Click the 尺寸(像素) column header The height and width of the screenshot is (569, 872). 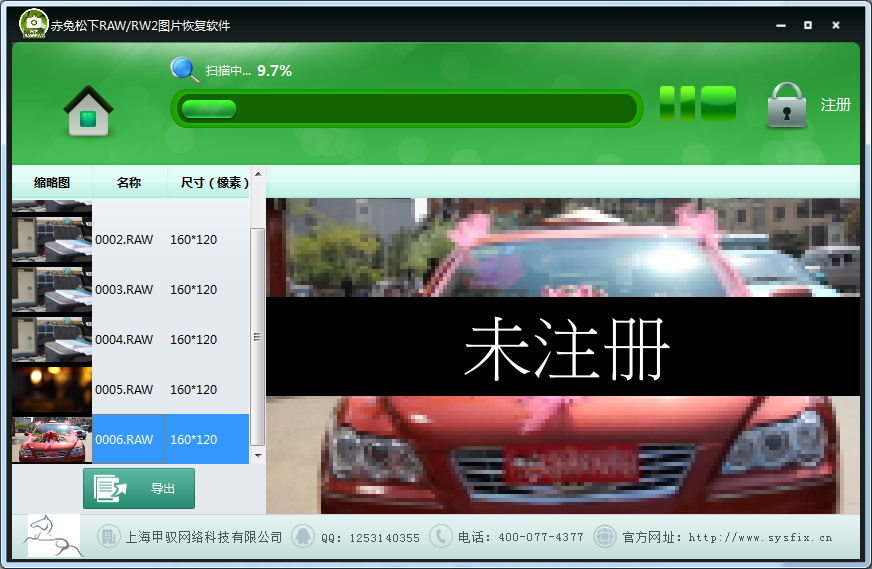214,182
